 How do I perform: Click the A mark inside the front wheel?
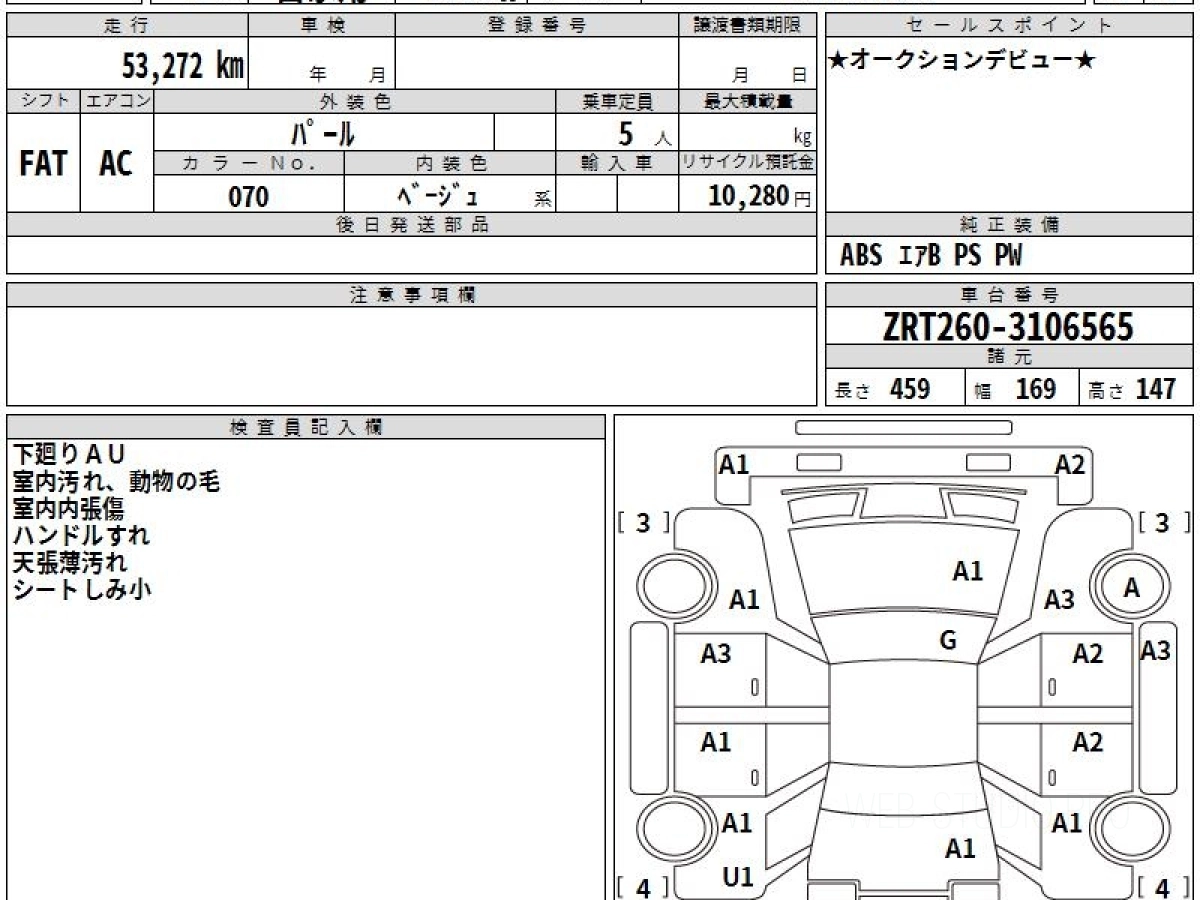coord(1131,588)
